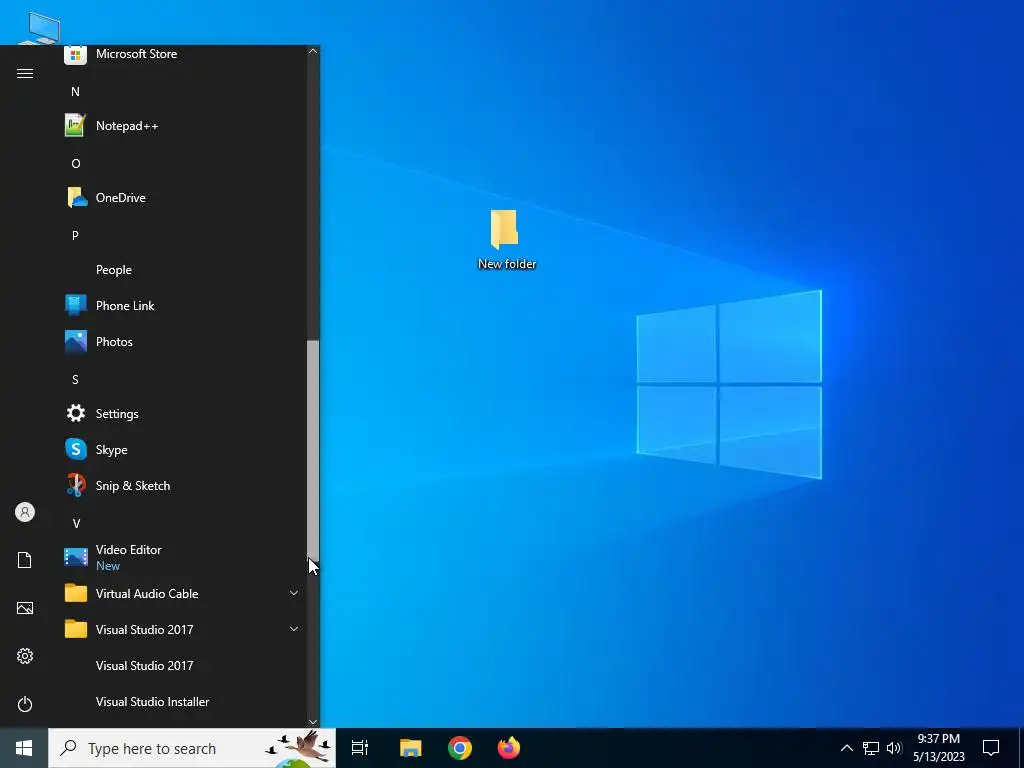Open the notification center icon
The height and width of the screenshot is (768, 1024).
coord(991,748)
